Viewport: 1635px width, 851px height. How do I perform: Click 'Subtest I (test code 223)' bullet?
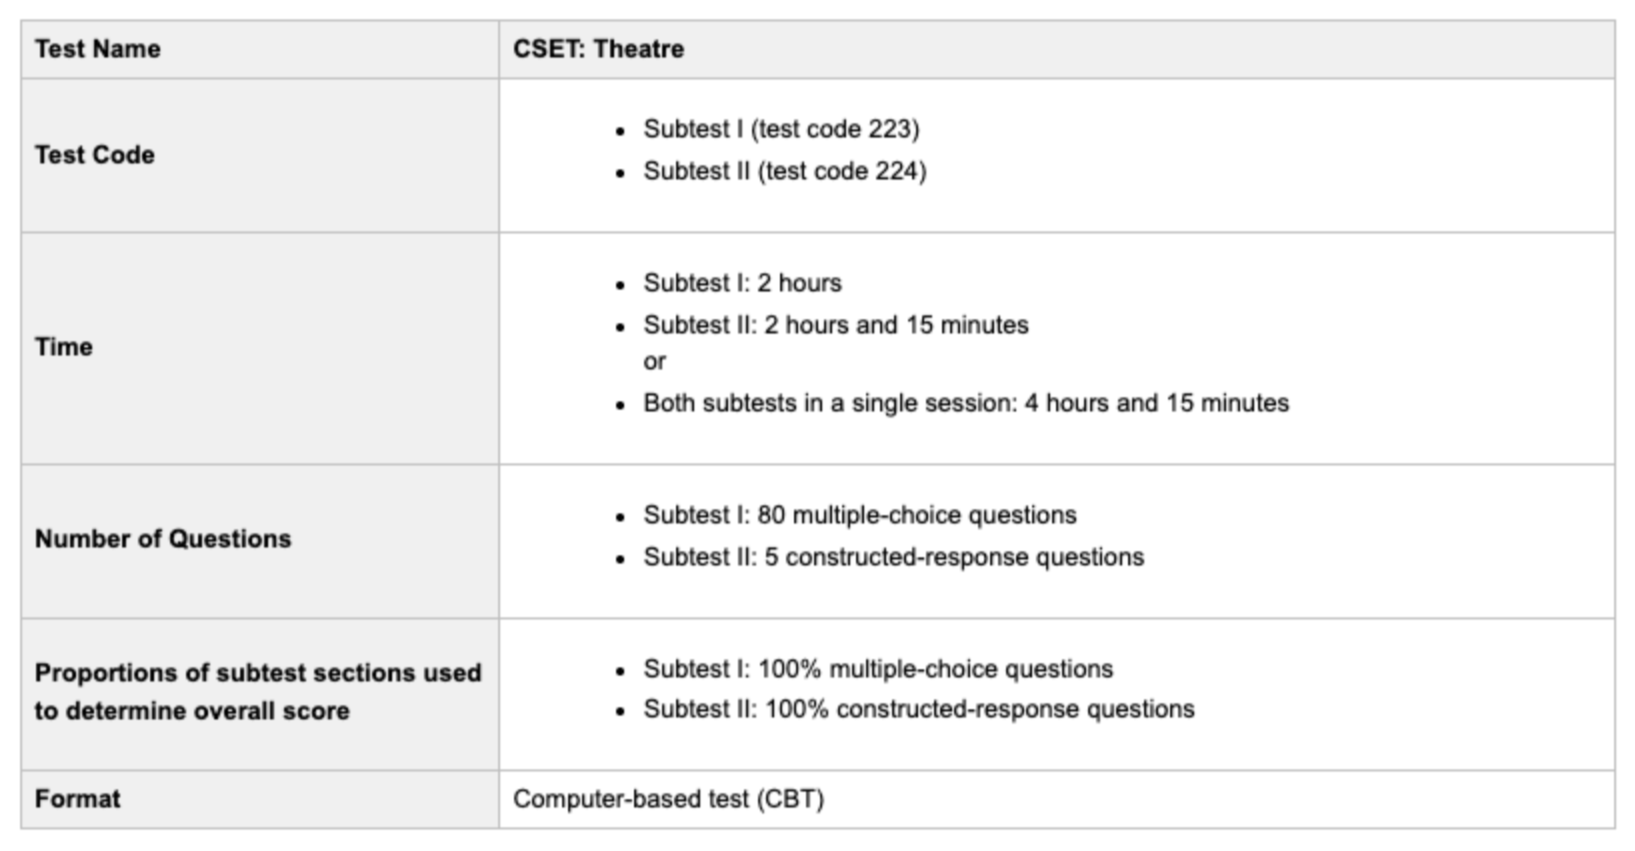coord(781,129)
